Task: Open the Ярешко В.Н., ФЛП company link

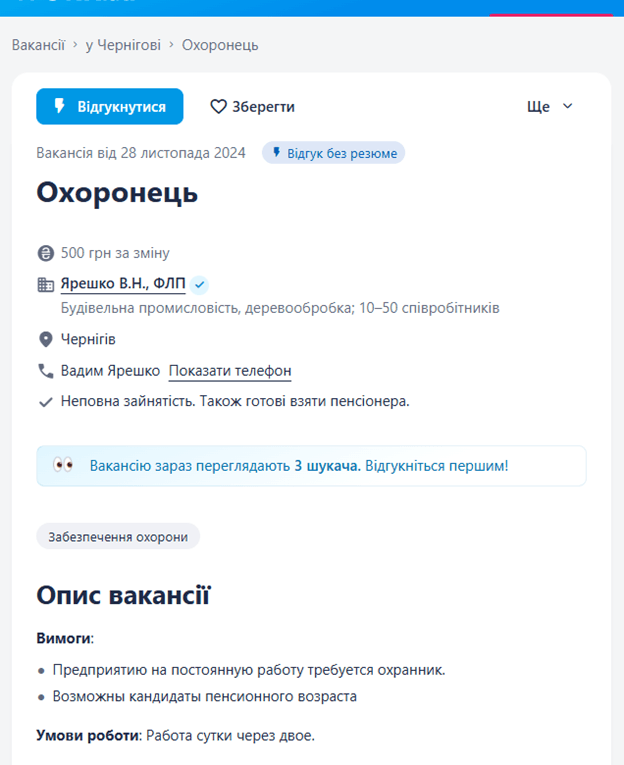Action: (x=123, y=283)
